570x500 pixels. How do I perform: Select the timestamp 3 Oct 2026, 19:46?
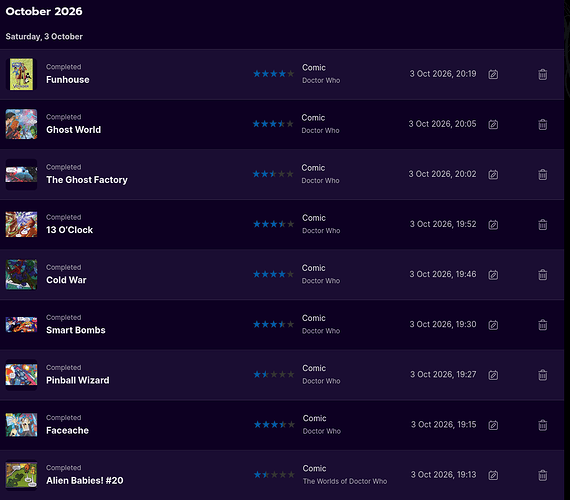pos(443,274)
